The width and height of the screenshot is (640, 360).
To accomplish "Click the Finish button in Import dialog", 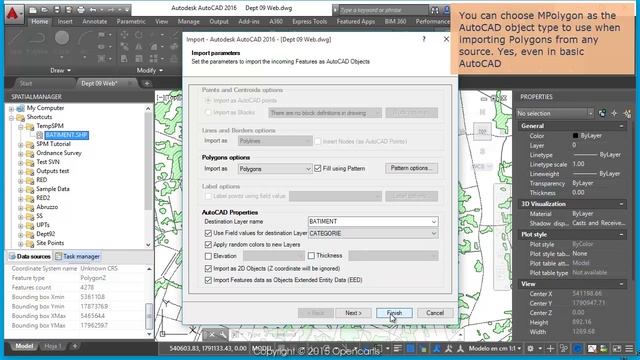I will (394, 313).
